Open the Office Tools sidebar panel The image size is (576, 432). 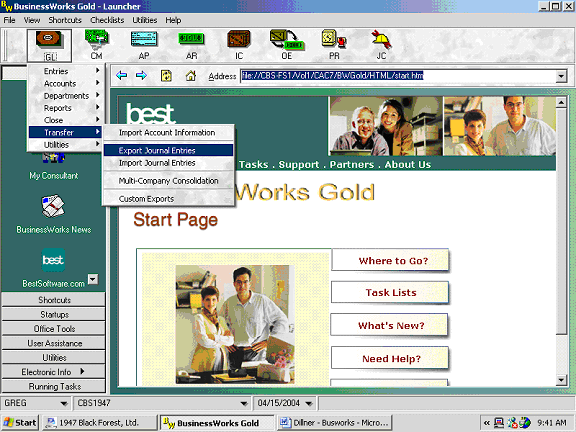tap(54, 329)
